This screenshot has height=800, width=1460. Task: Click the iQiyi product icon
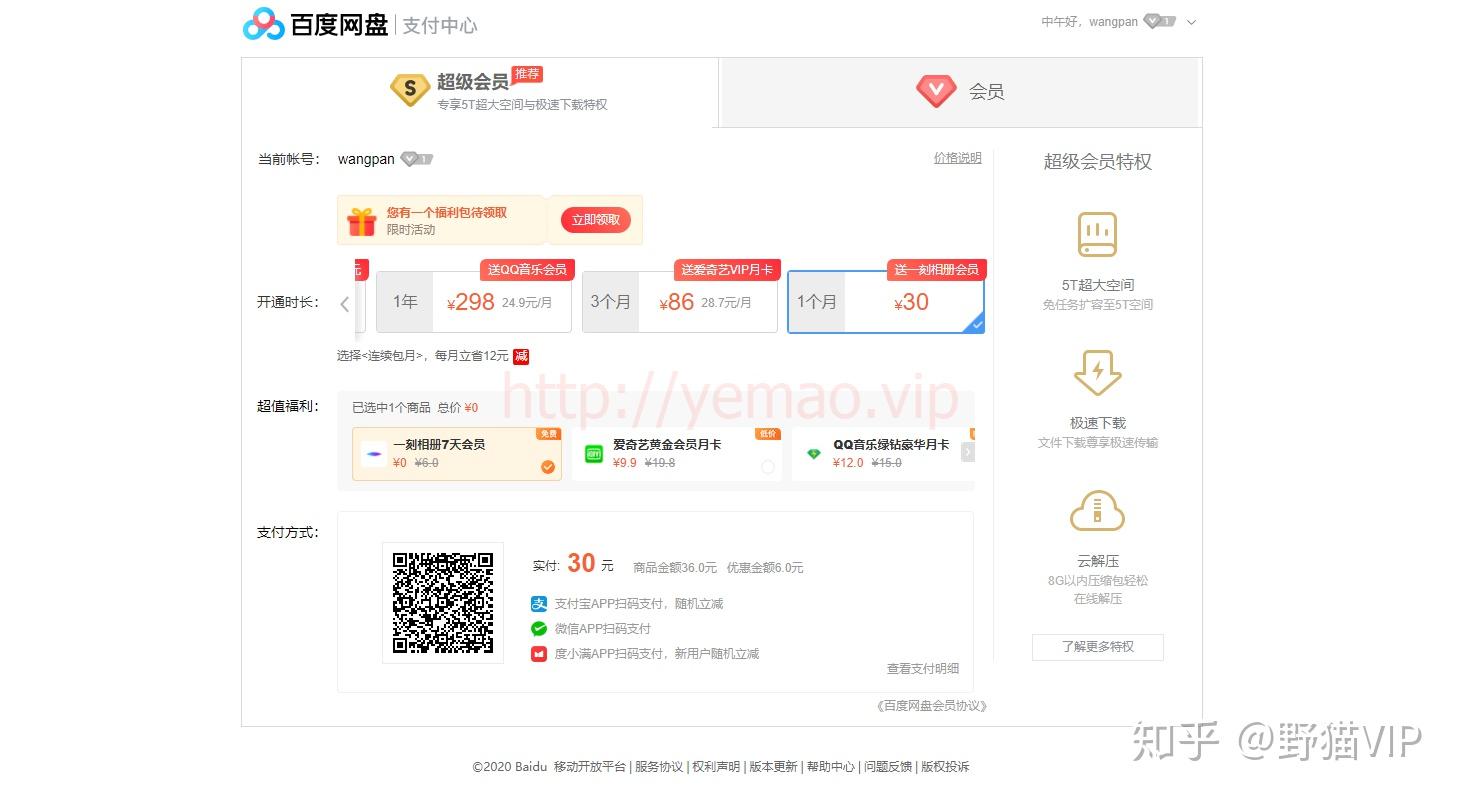click(595, 453)
